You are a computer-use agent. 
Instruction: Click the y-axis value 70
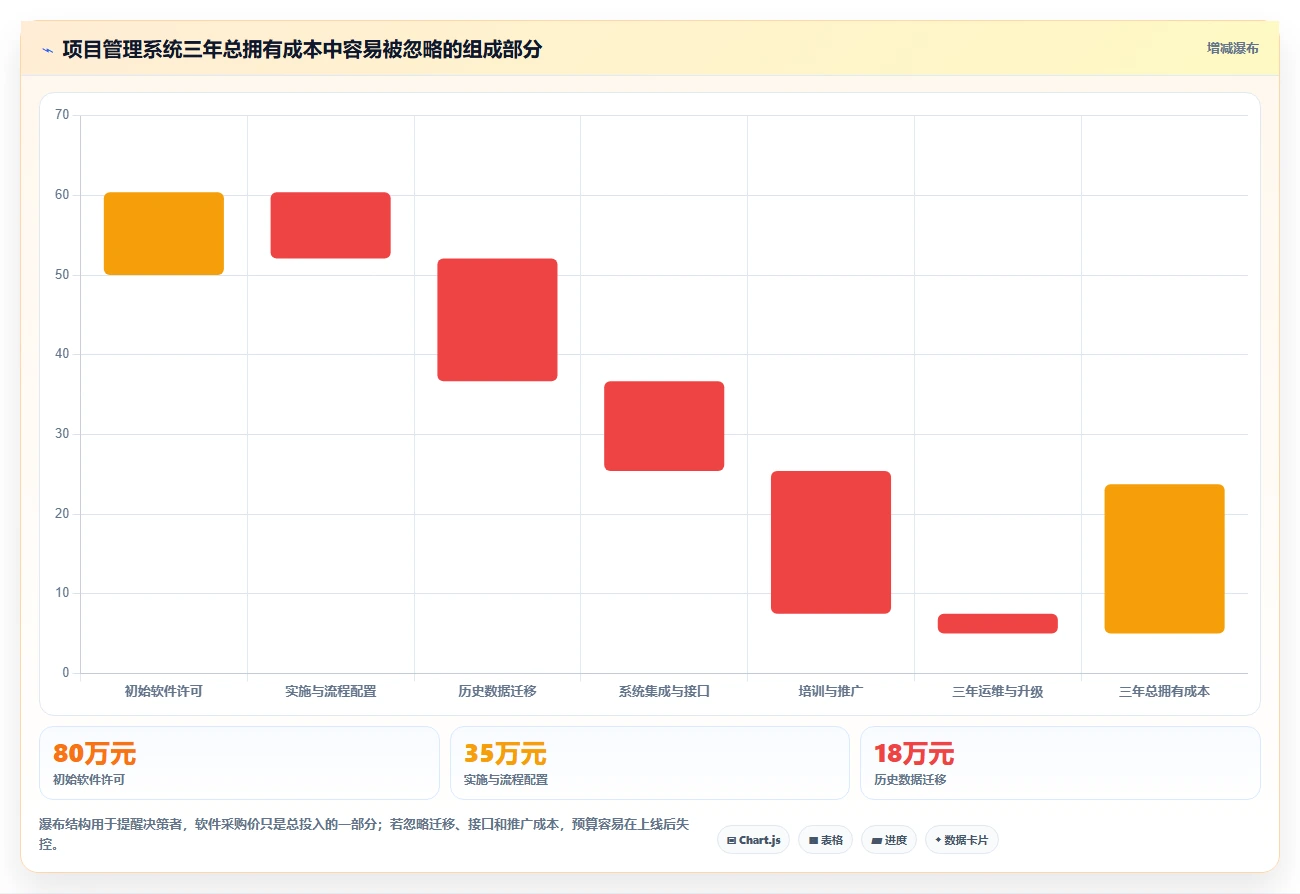tap(62, 115)
